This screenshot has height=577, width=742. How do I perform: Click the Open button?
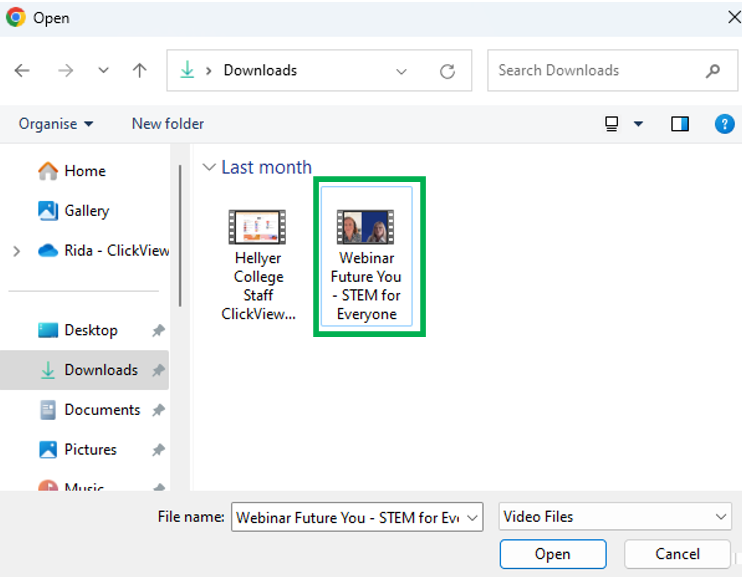(x=553, y=554)
